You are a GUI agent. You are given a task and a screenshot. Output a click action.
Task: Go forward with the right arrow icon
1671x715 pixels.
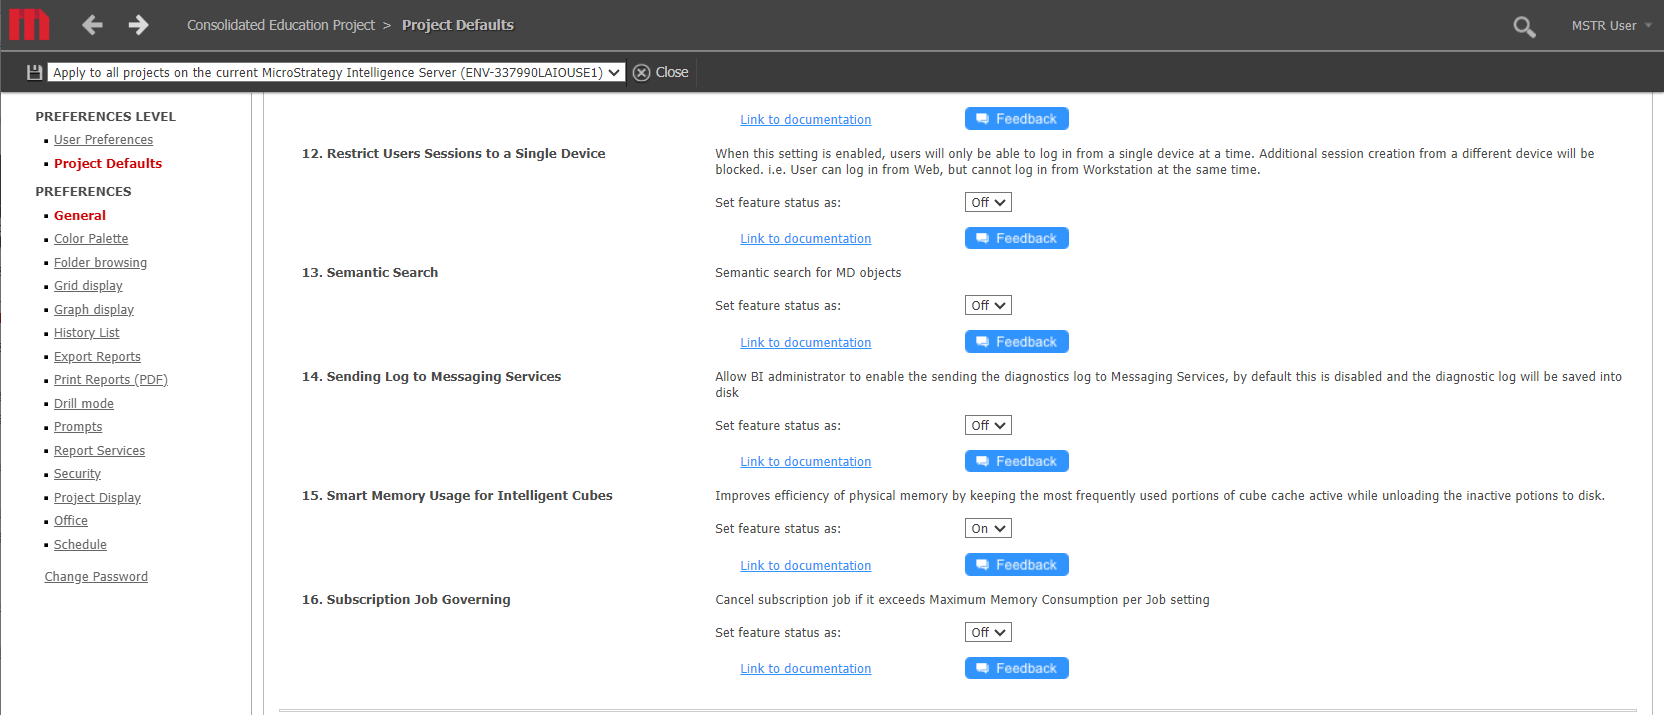tap(139, 25)
